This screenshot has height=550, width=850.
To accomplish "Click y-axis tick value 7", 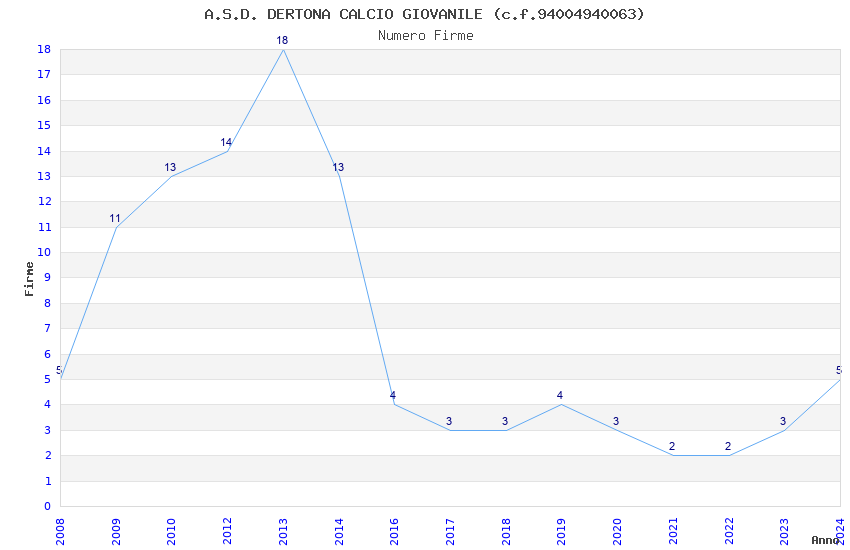I will point(48,328).
